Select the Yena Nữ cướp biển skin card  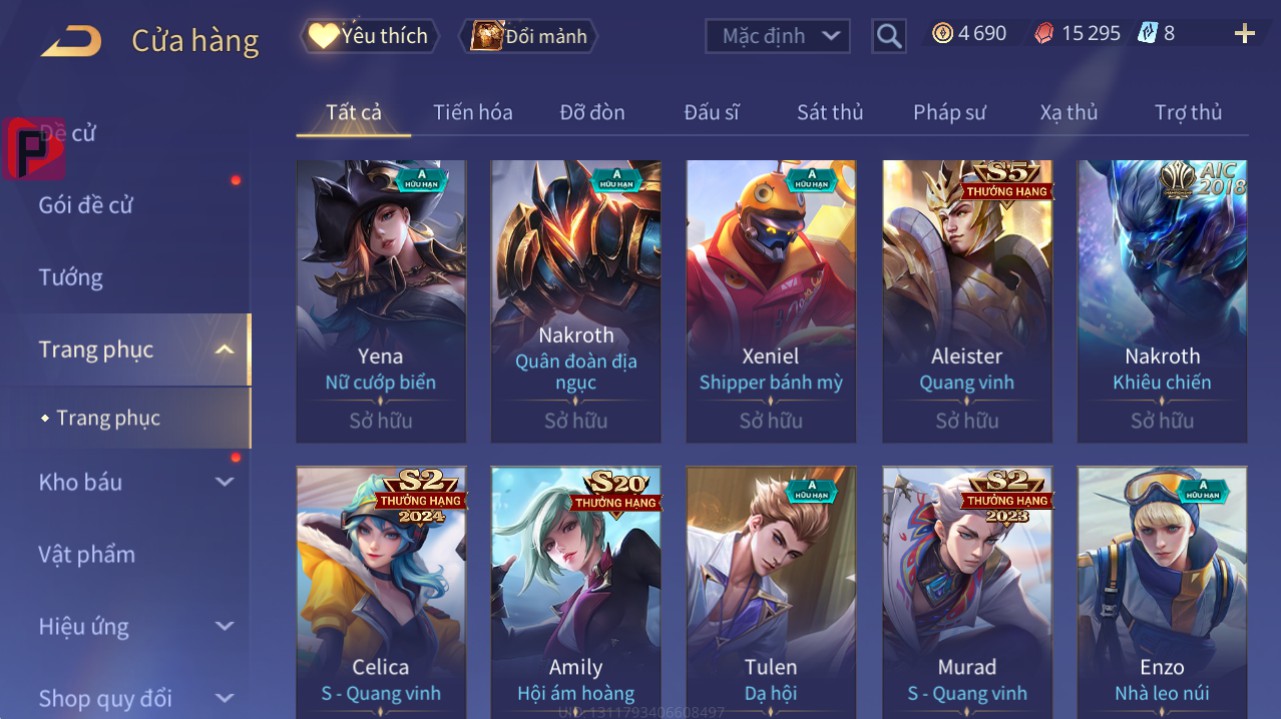381,301
